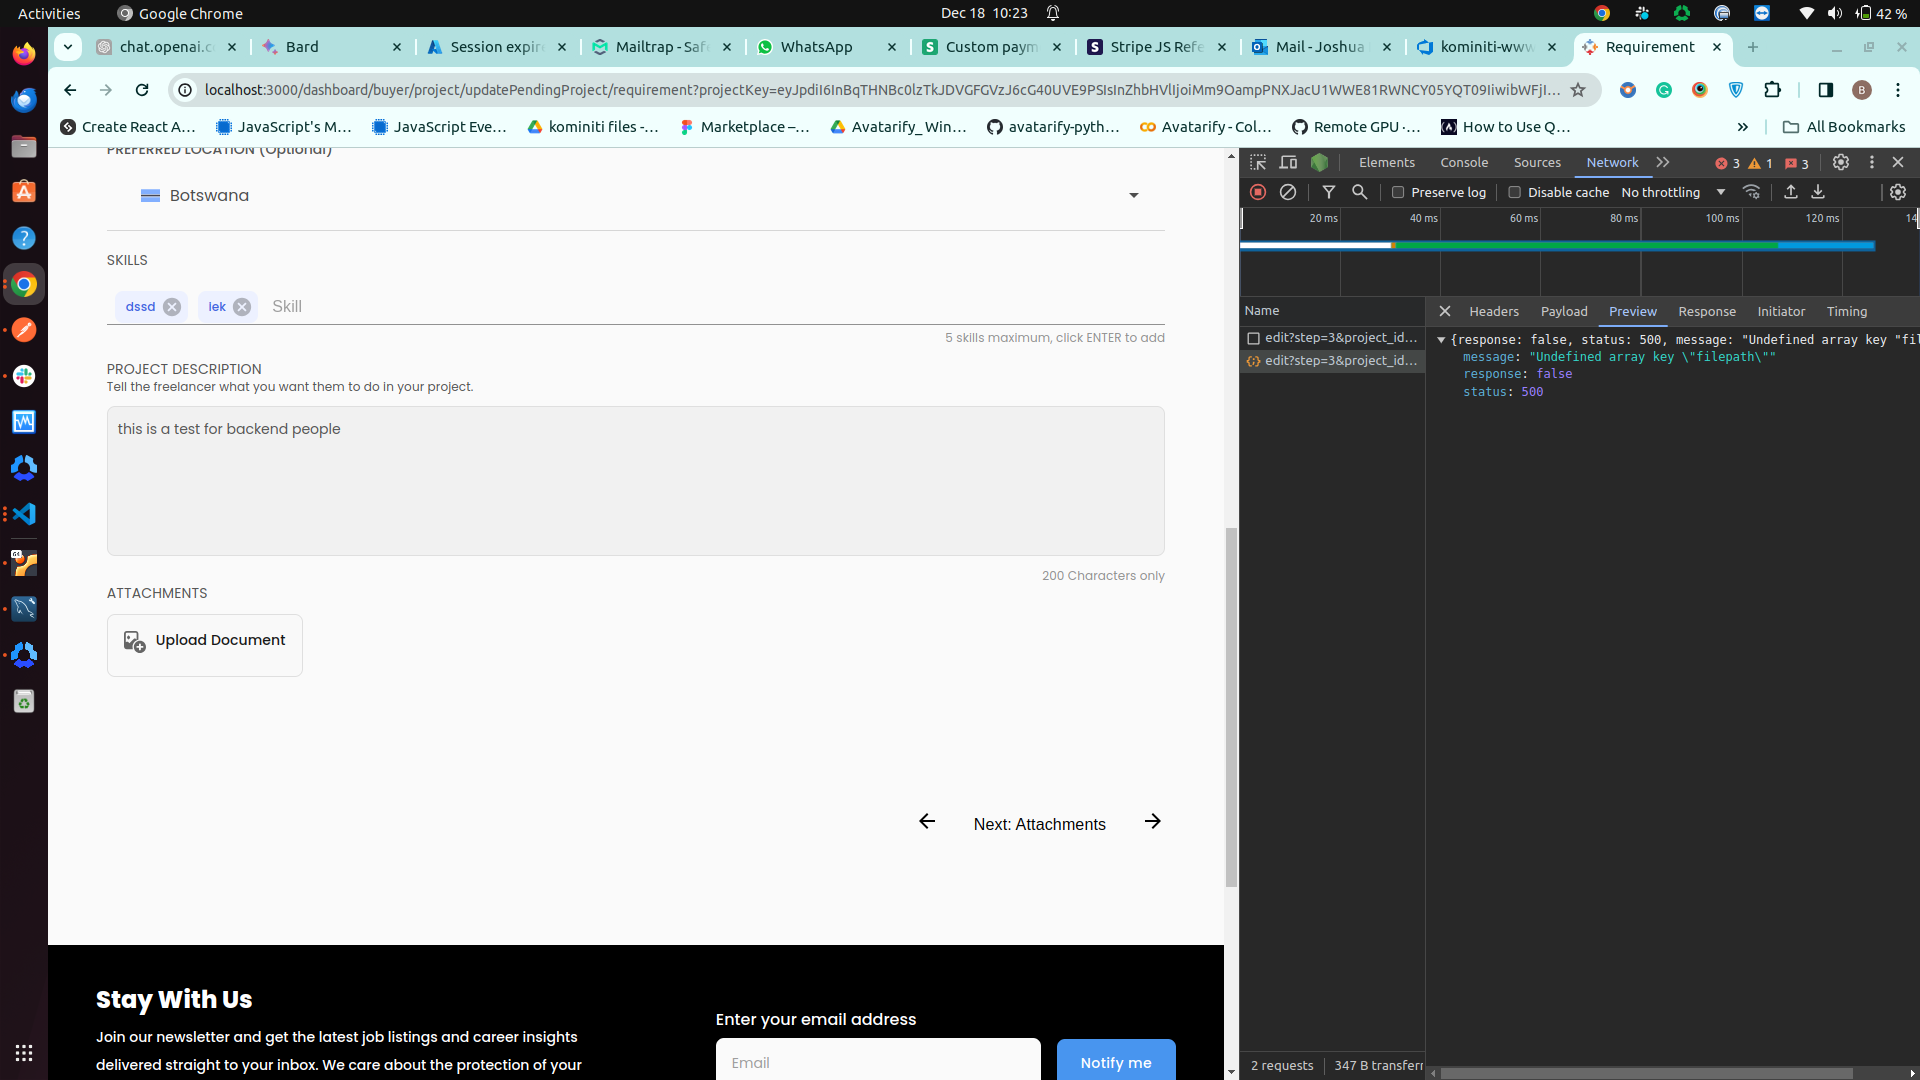Switch to the Console tab
The image size is (1920, 1080).
tap(1464, 162)
